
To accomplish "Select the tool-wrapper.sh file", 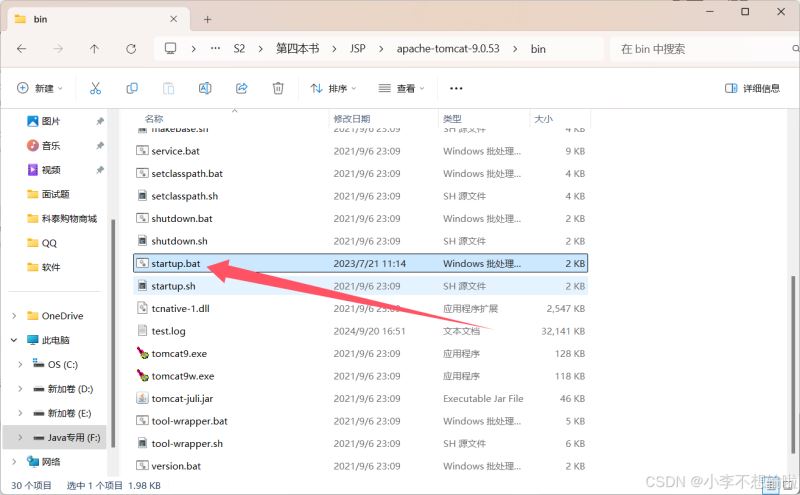I will click(x=360, y=443).
